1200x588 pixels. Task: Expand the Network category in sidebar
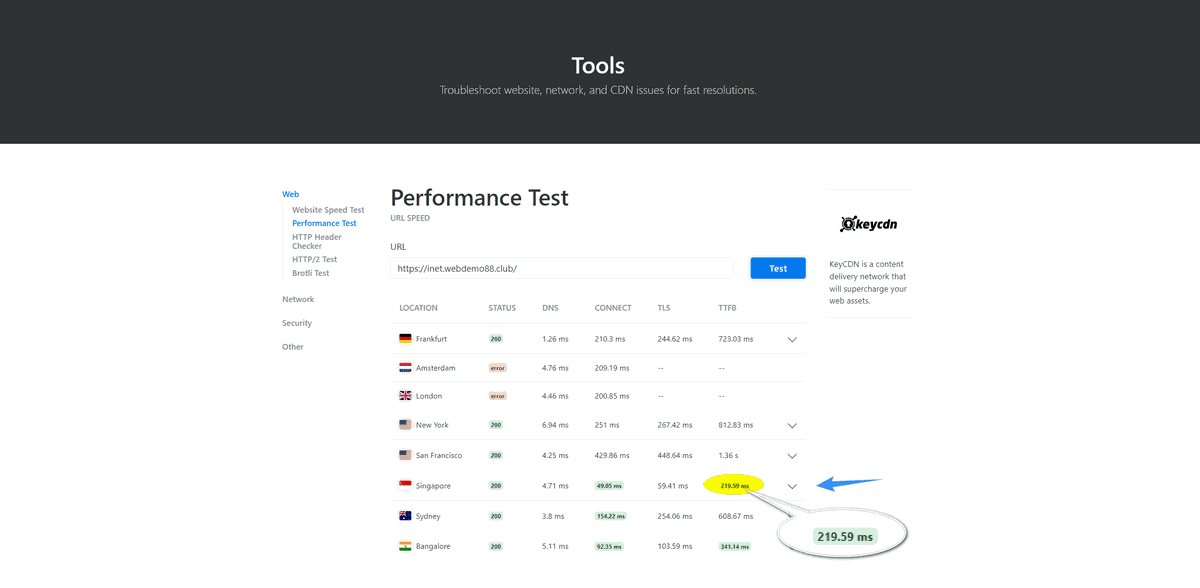(298, 299)
